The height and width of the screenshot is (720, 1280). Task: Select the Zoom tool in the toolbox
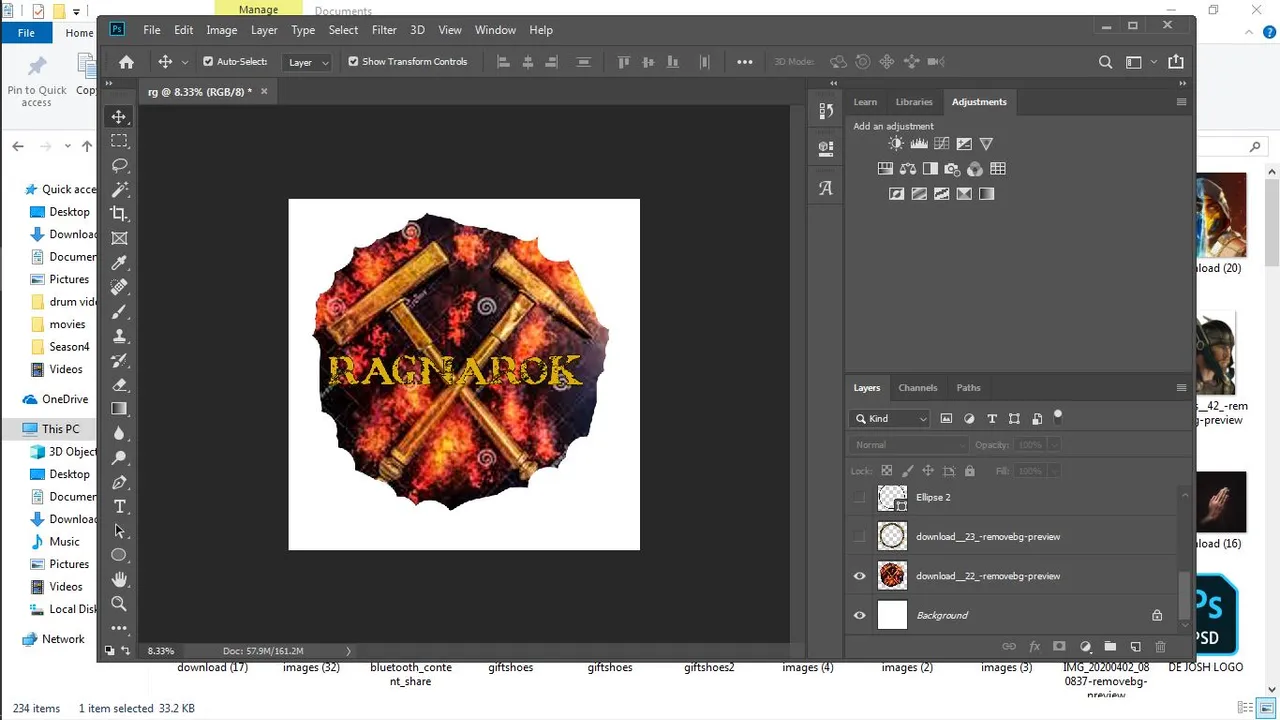pyautogui.click(x=119, y=603)
